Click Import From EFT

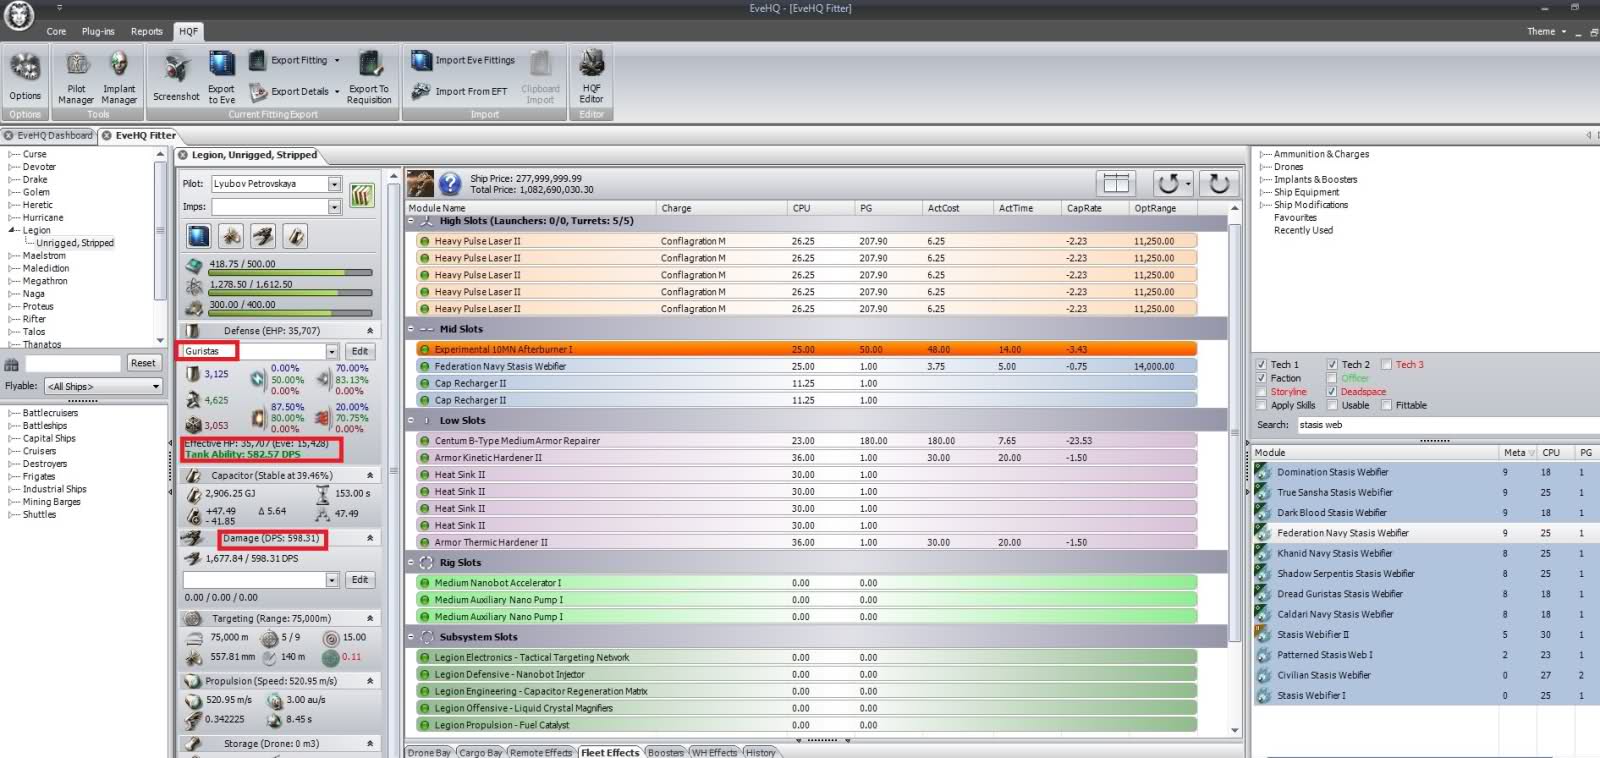(460, 91)
